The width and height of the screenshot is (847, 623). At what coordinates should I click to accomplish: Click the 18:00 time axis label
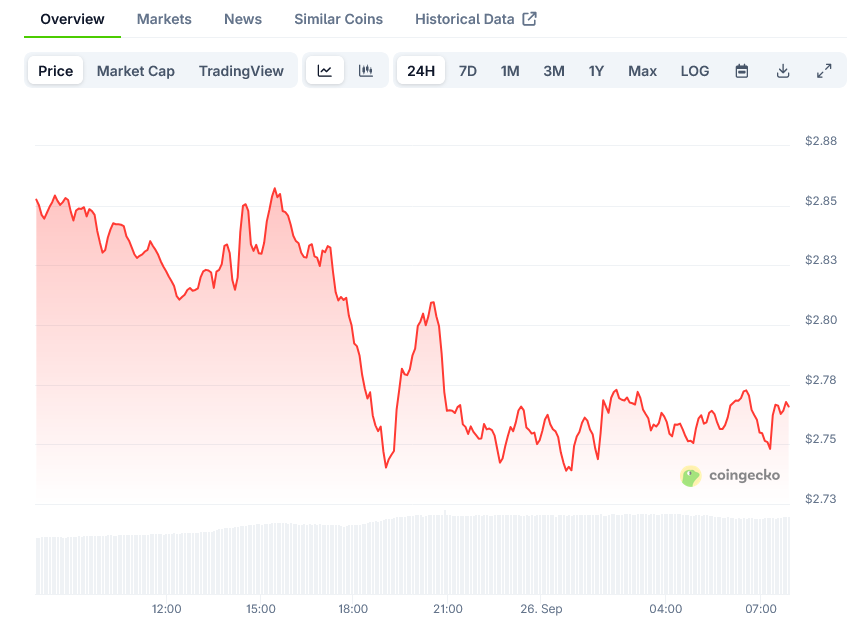353,609
